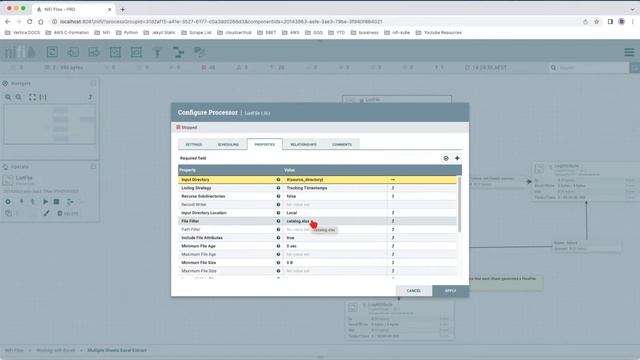Fit the flow to the screen in Navigate
The height and width of the screenshot is (360, 640).
32,97
